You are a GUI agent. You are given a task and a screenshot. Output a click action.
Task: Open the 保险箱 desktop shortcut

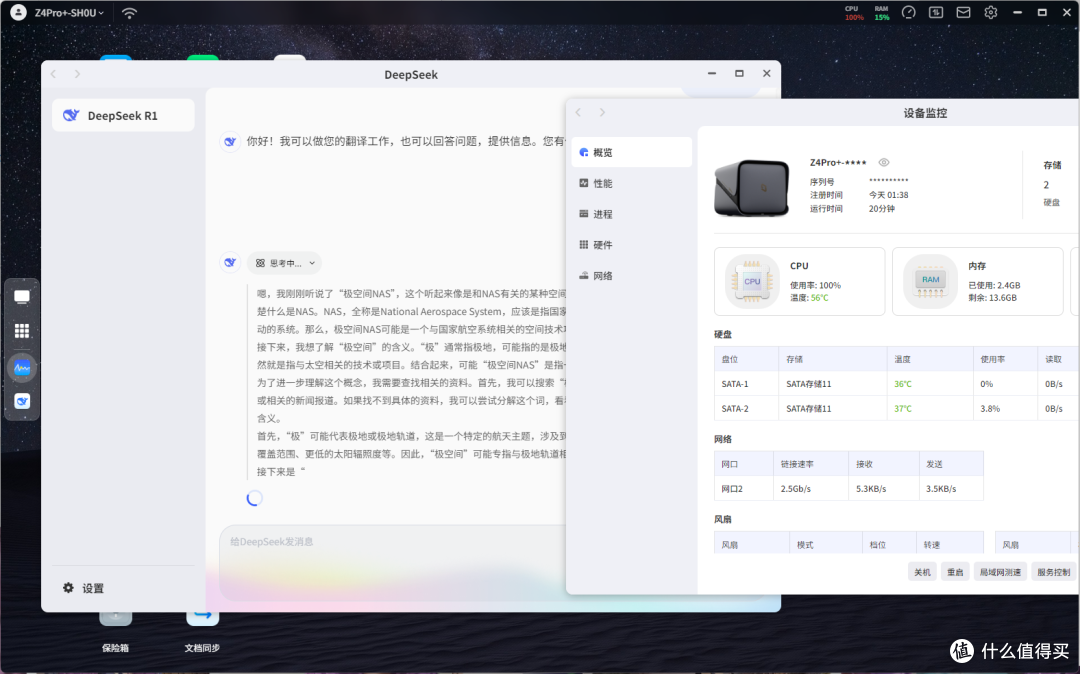tap(115, 630)
